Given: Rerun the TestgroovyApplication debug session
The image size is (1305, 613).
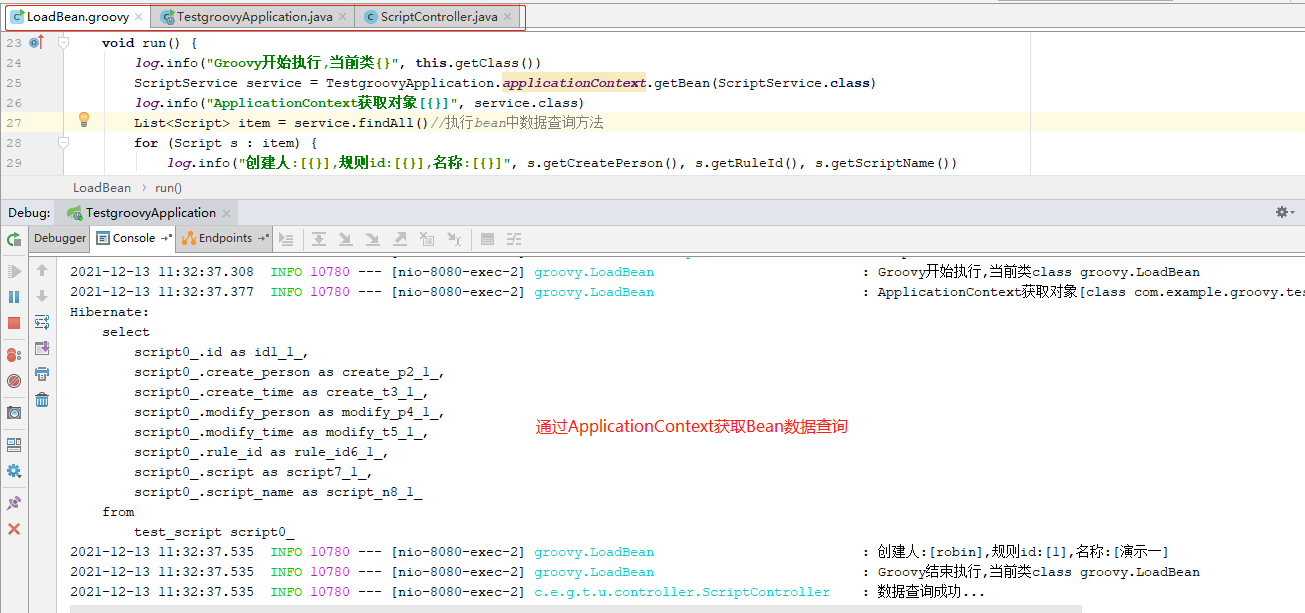Looking at the screenshot, I should click(x=14, y=239).
